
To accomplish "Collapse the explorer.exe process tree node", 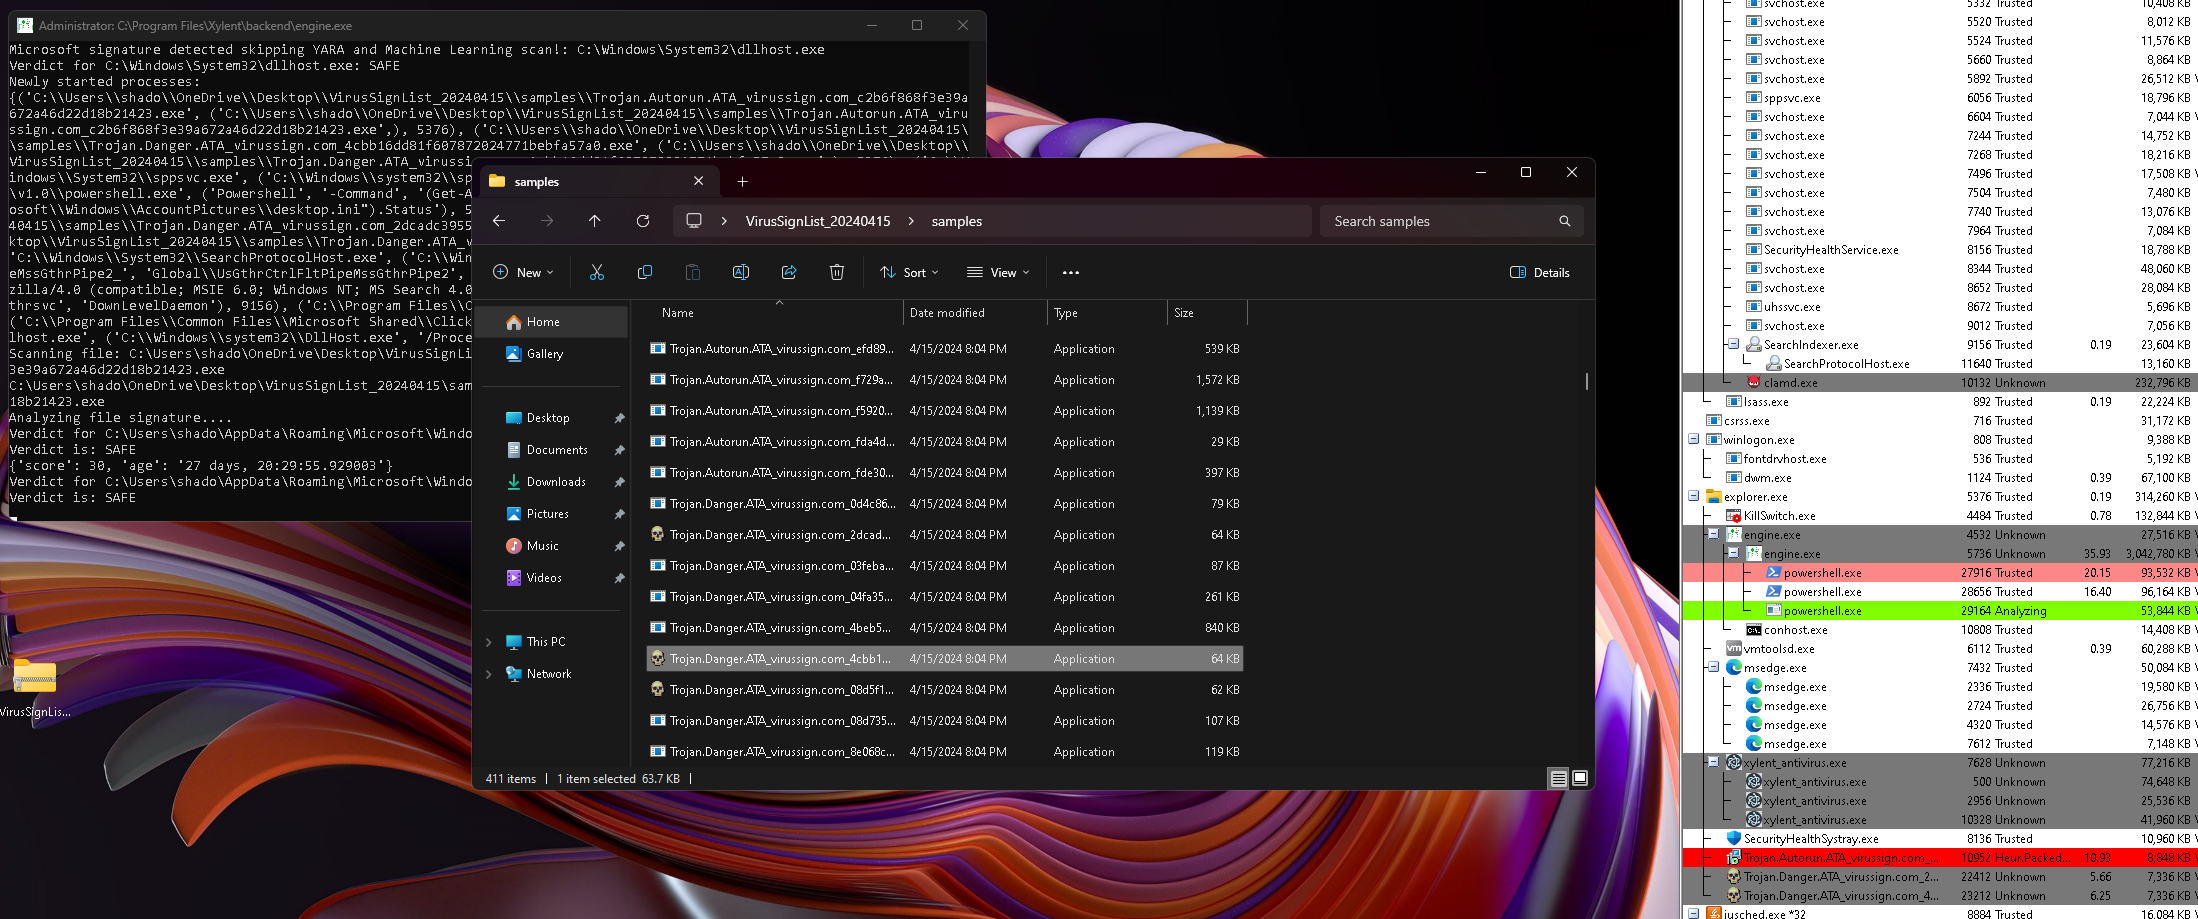I will pos(1694,496).
